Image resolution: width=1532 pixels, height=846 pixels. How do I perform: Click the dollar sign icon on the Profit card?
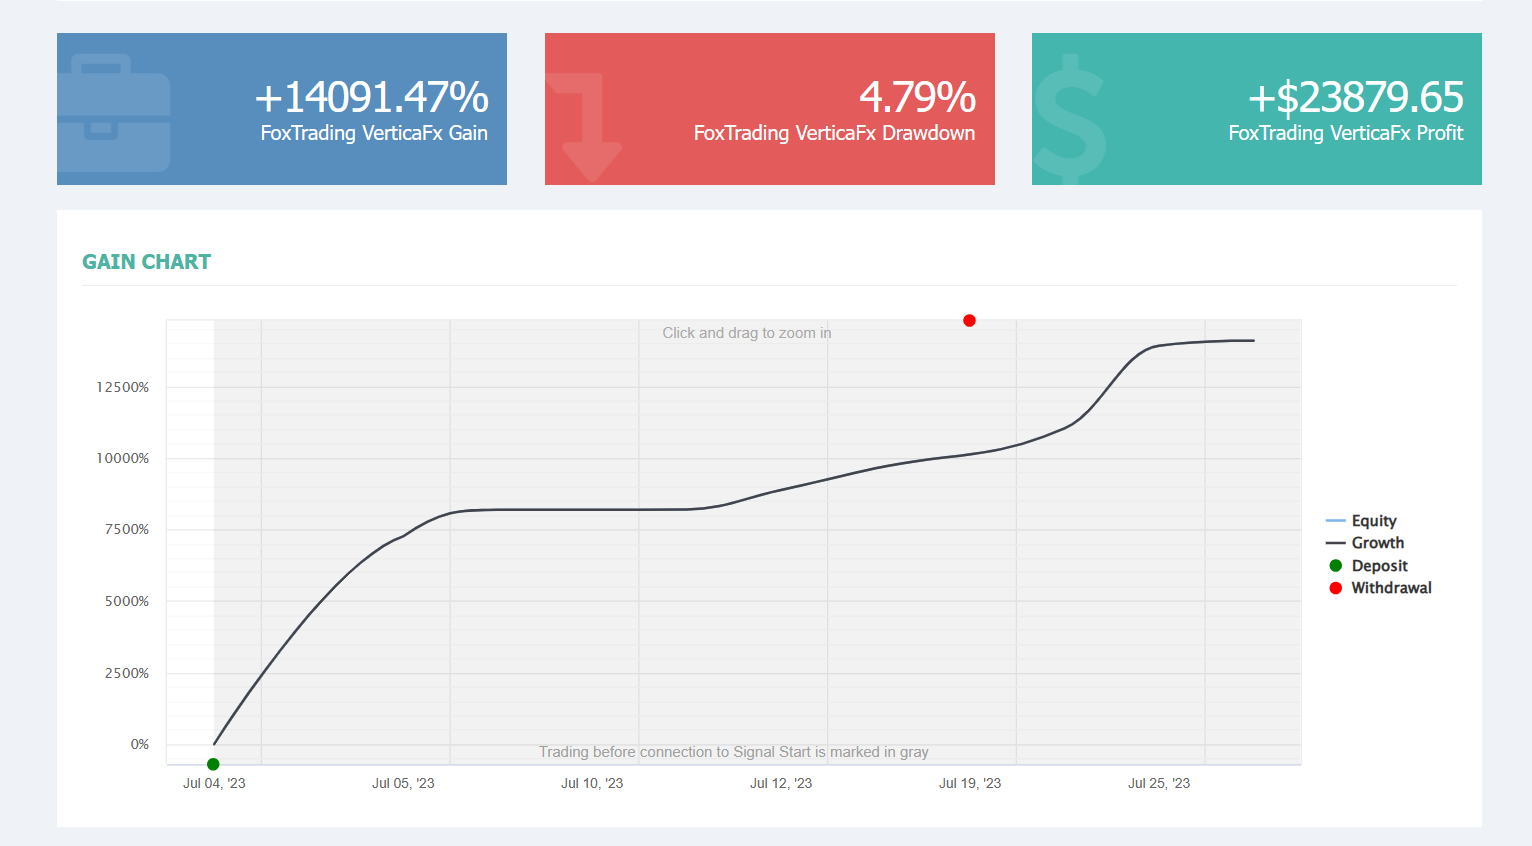pyautogui.click(x=1069, y=119)
